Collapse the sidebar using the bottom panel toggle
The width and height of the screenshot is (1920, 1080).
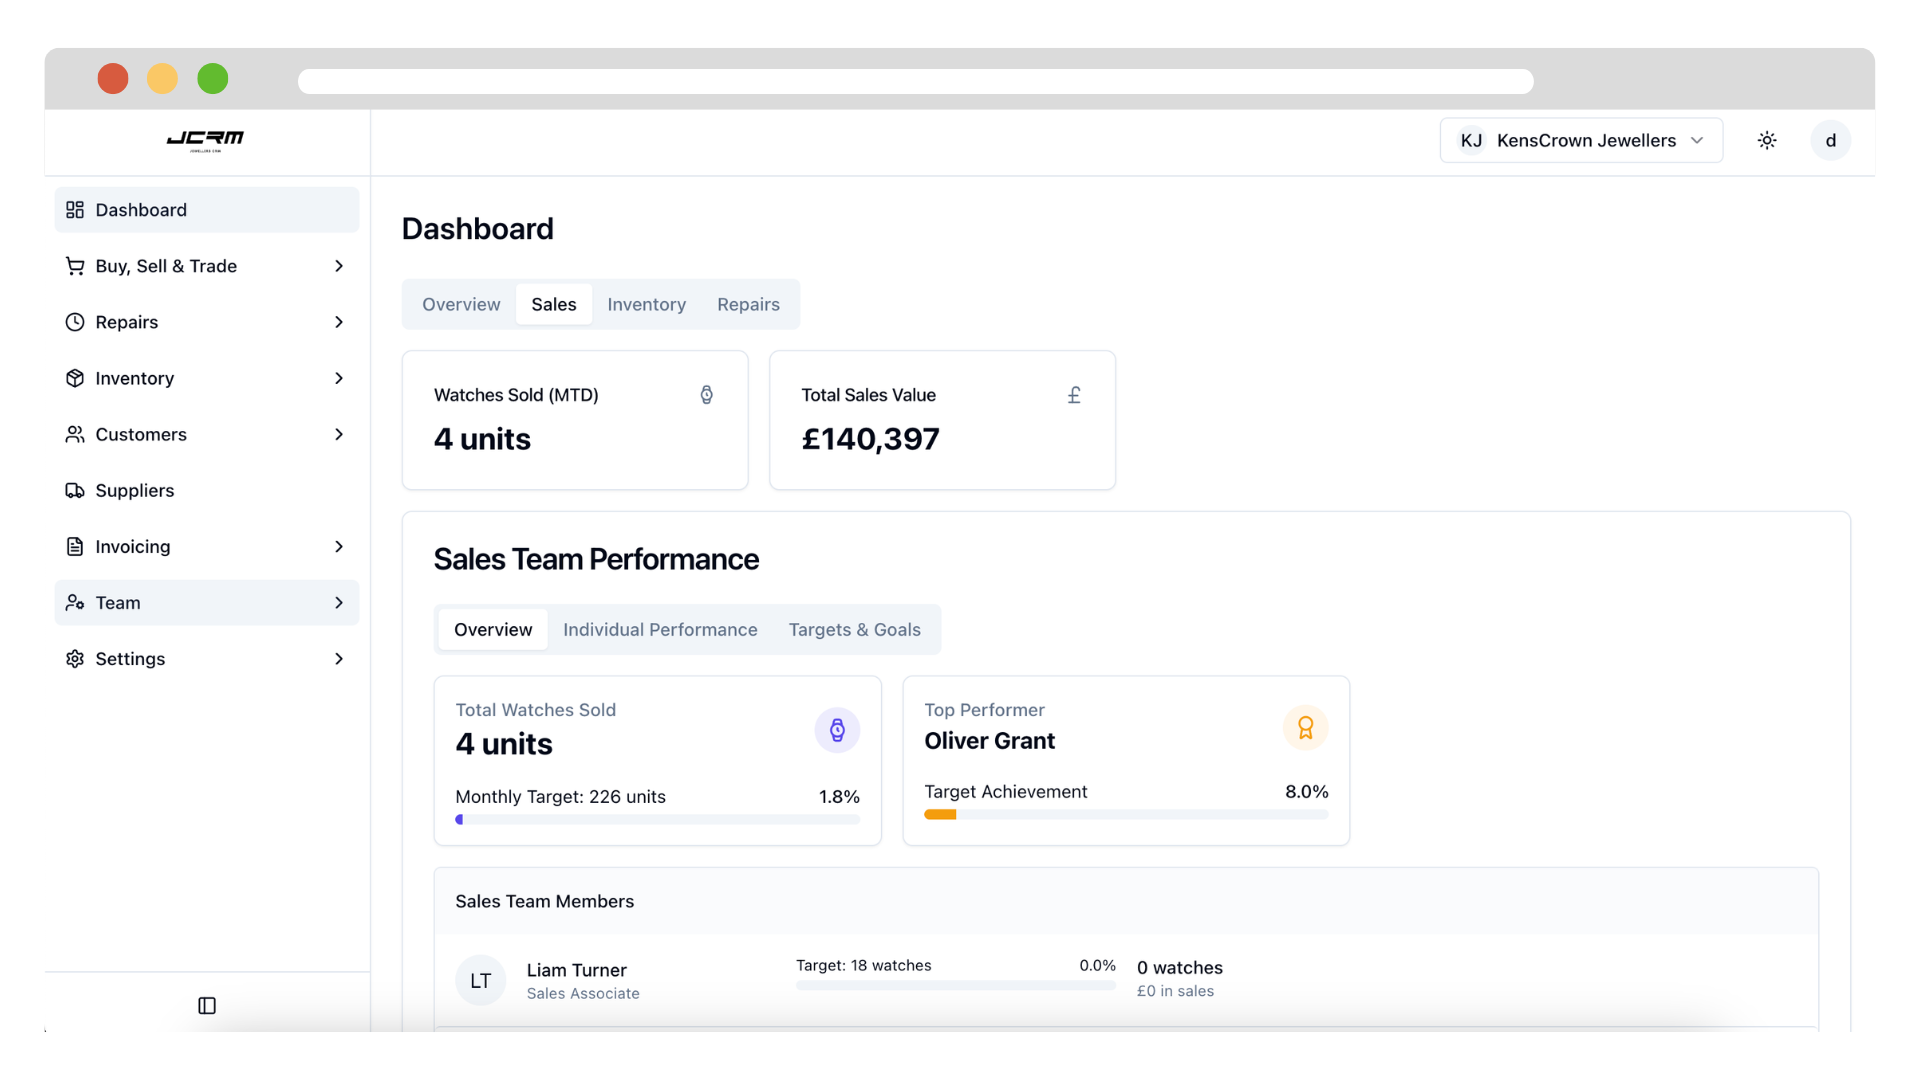click(x=207, y=1005)
